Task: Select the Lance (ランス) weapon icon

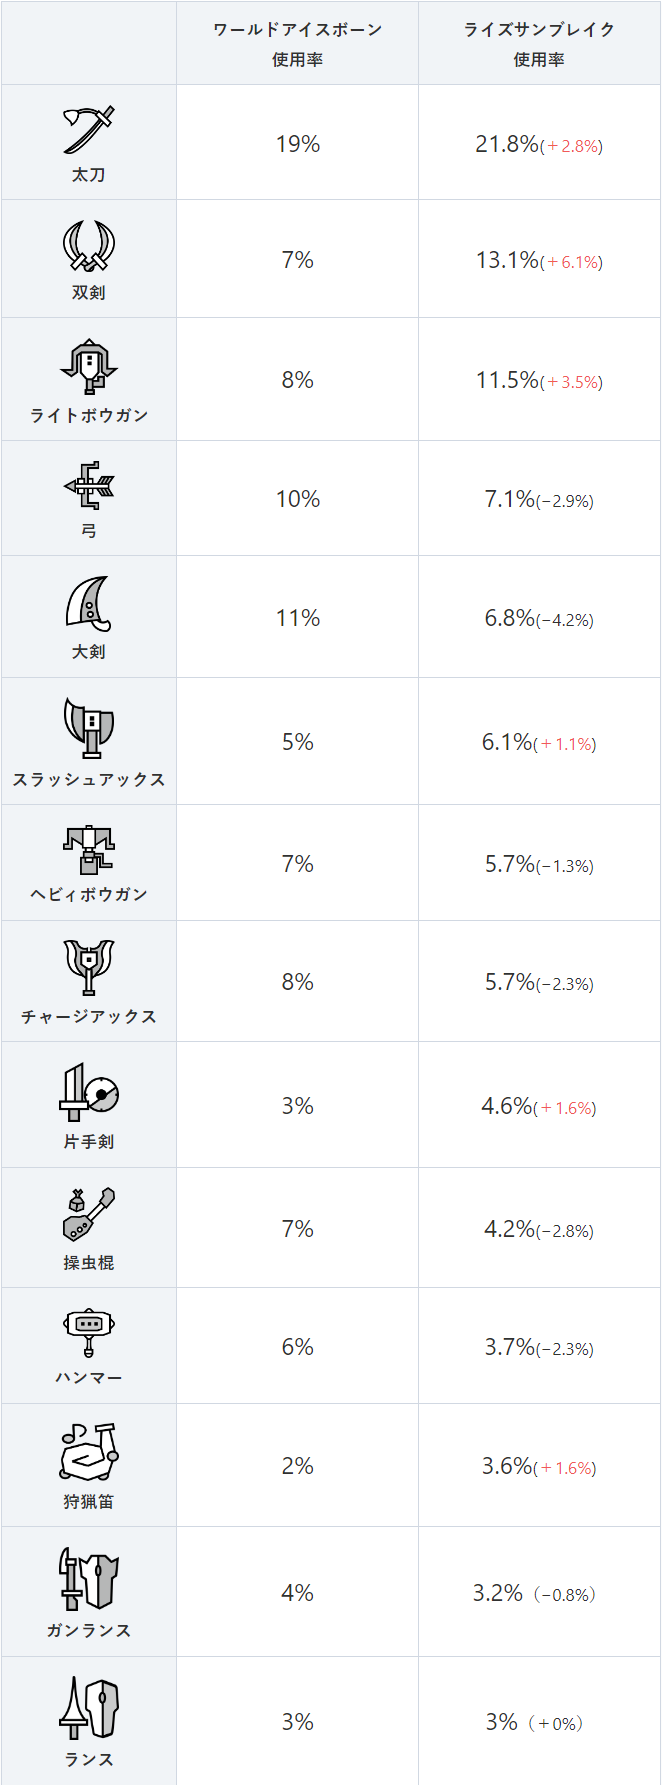Action: (89, 1708)
